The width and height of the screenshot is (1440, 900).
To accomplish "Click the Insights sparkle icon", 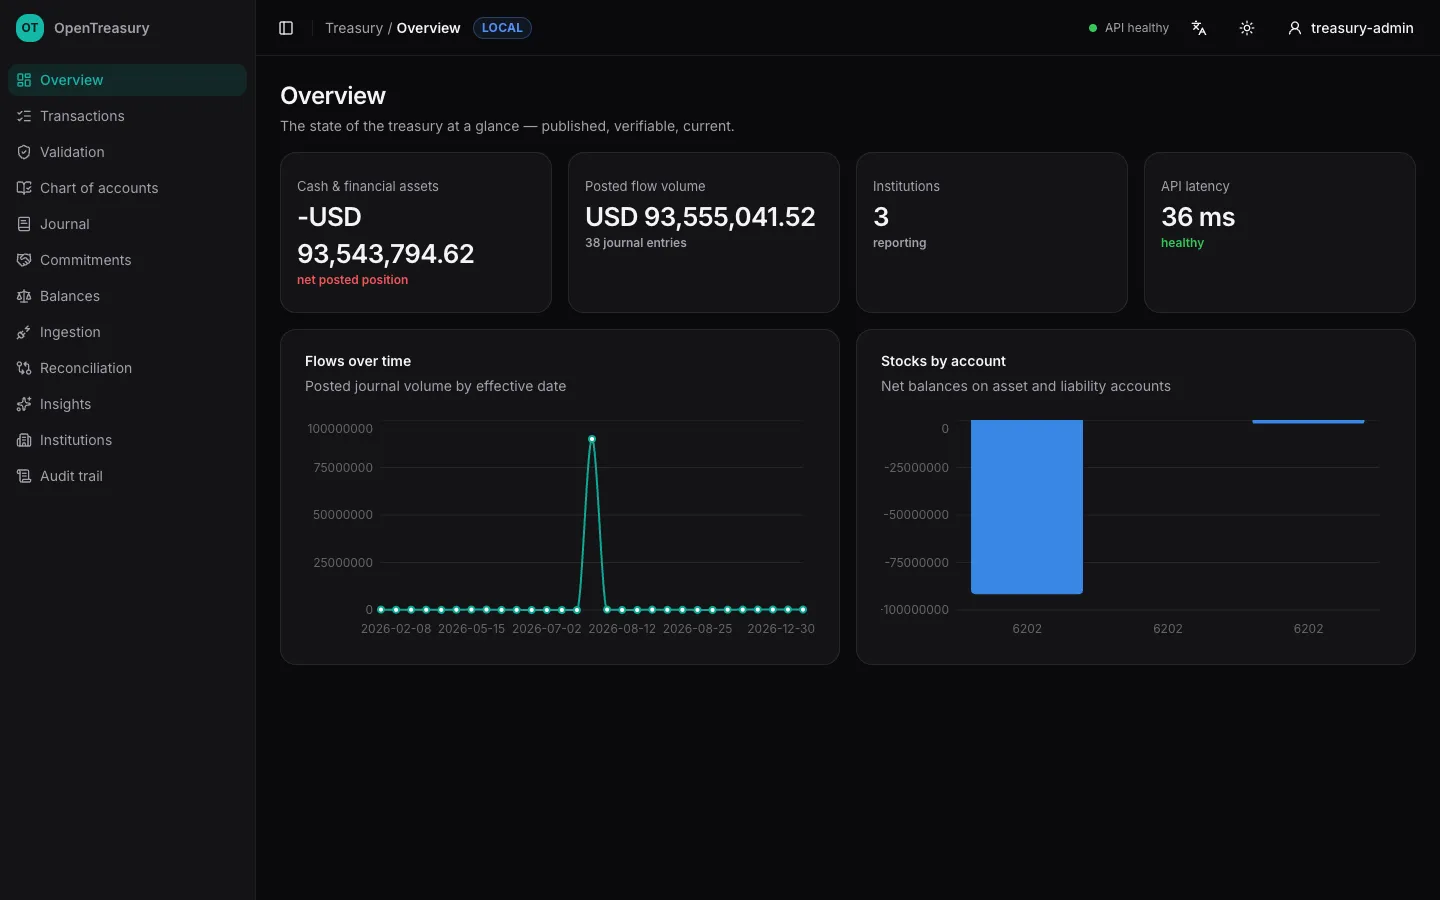I will (24, 404).
